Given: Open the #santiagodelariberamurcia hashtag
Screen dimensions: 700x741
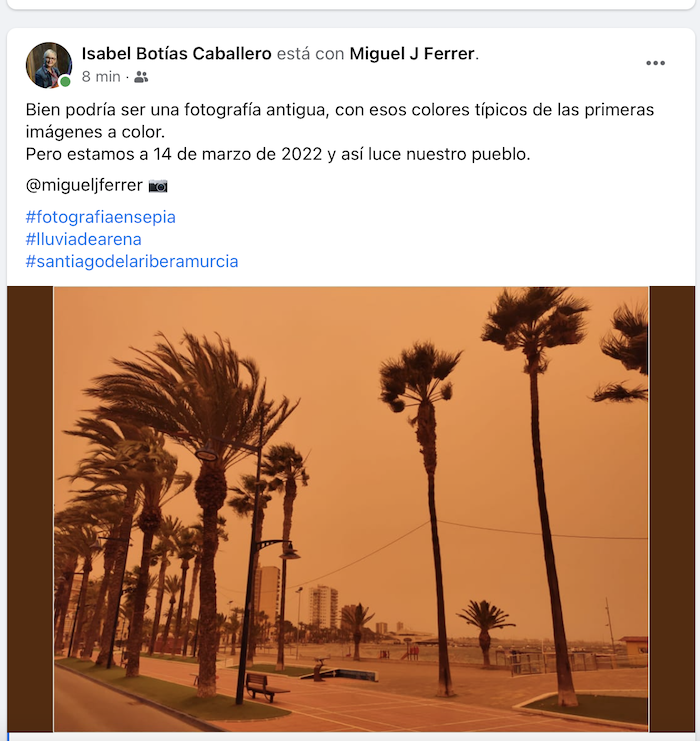Looking at the screenshot, I should pos(132,261).
